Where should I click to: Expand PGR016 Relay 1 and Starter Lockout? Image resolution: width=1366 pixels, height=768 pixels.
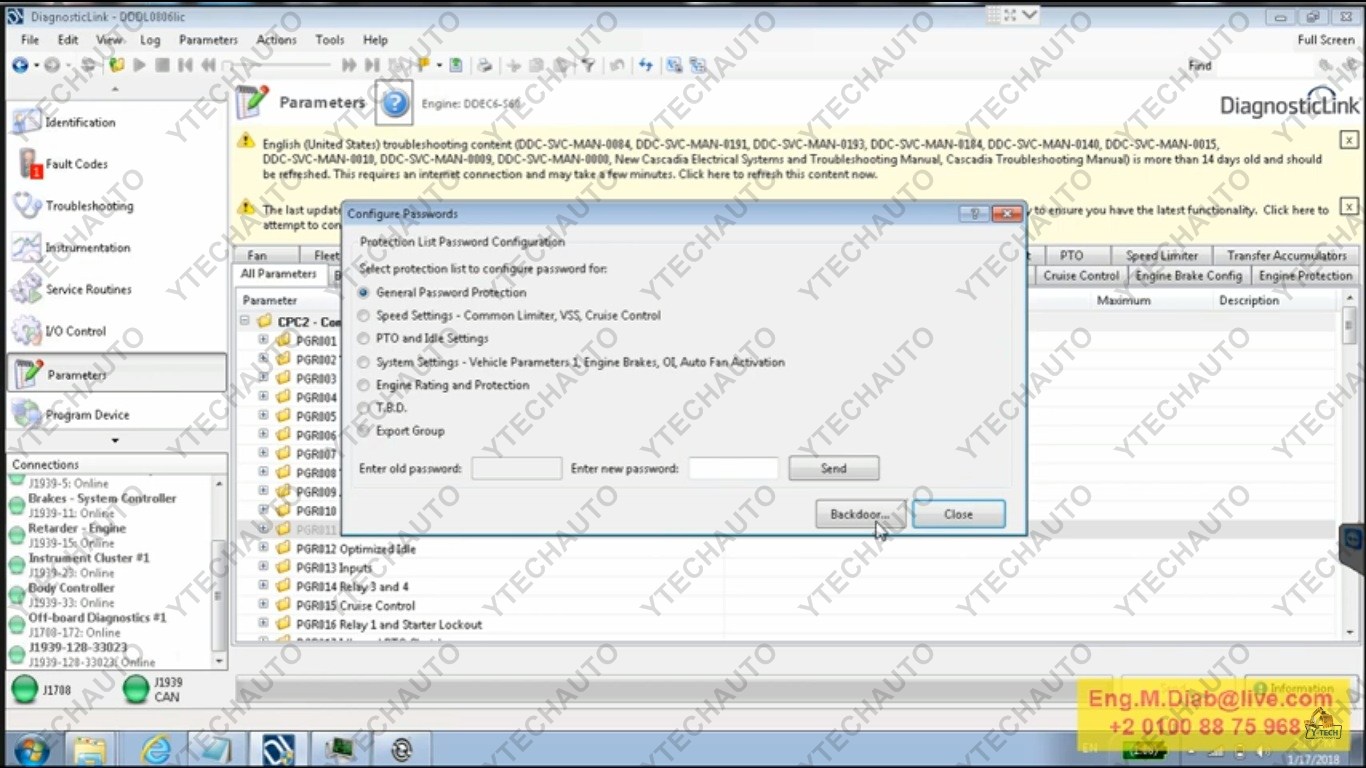pyautogui.click(x=263, y=624)
